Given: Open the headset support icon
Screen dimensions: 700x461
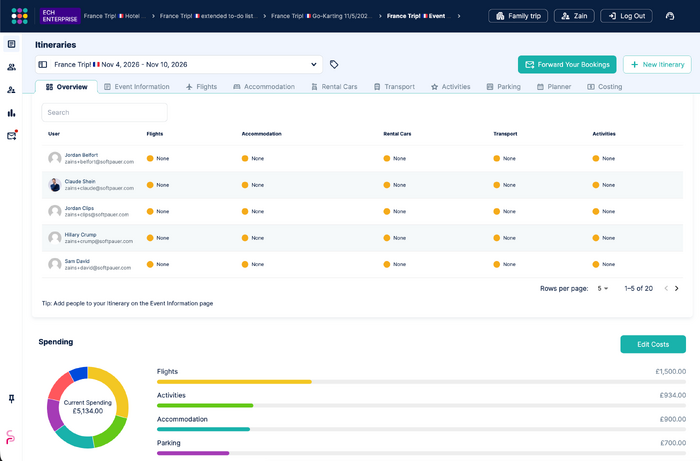Looking at the screenshot, I should pyautogui.click(x=670, y=16).
